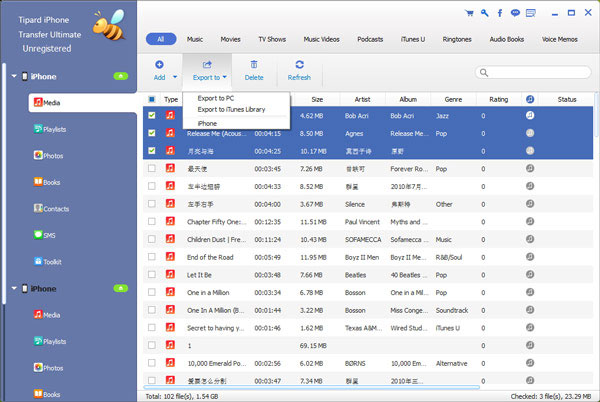Choose Export to iTunes Library
This screenshot has width=600, height=402.
point(231,109)
